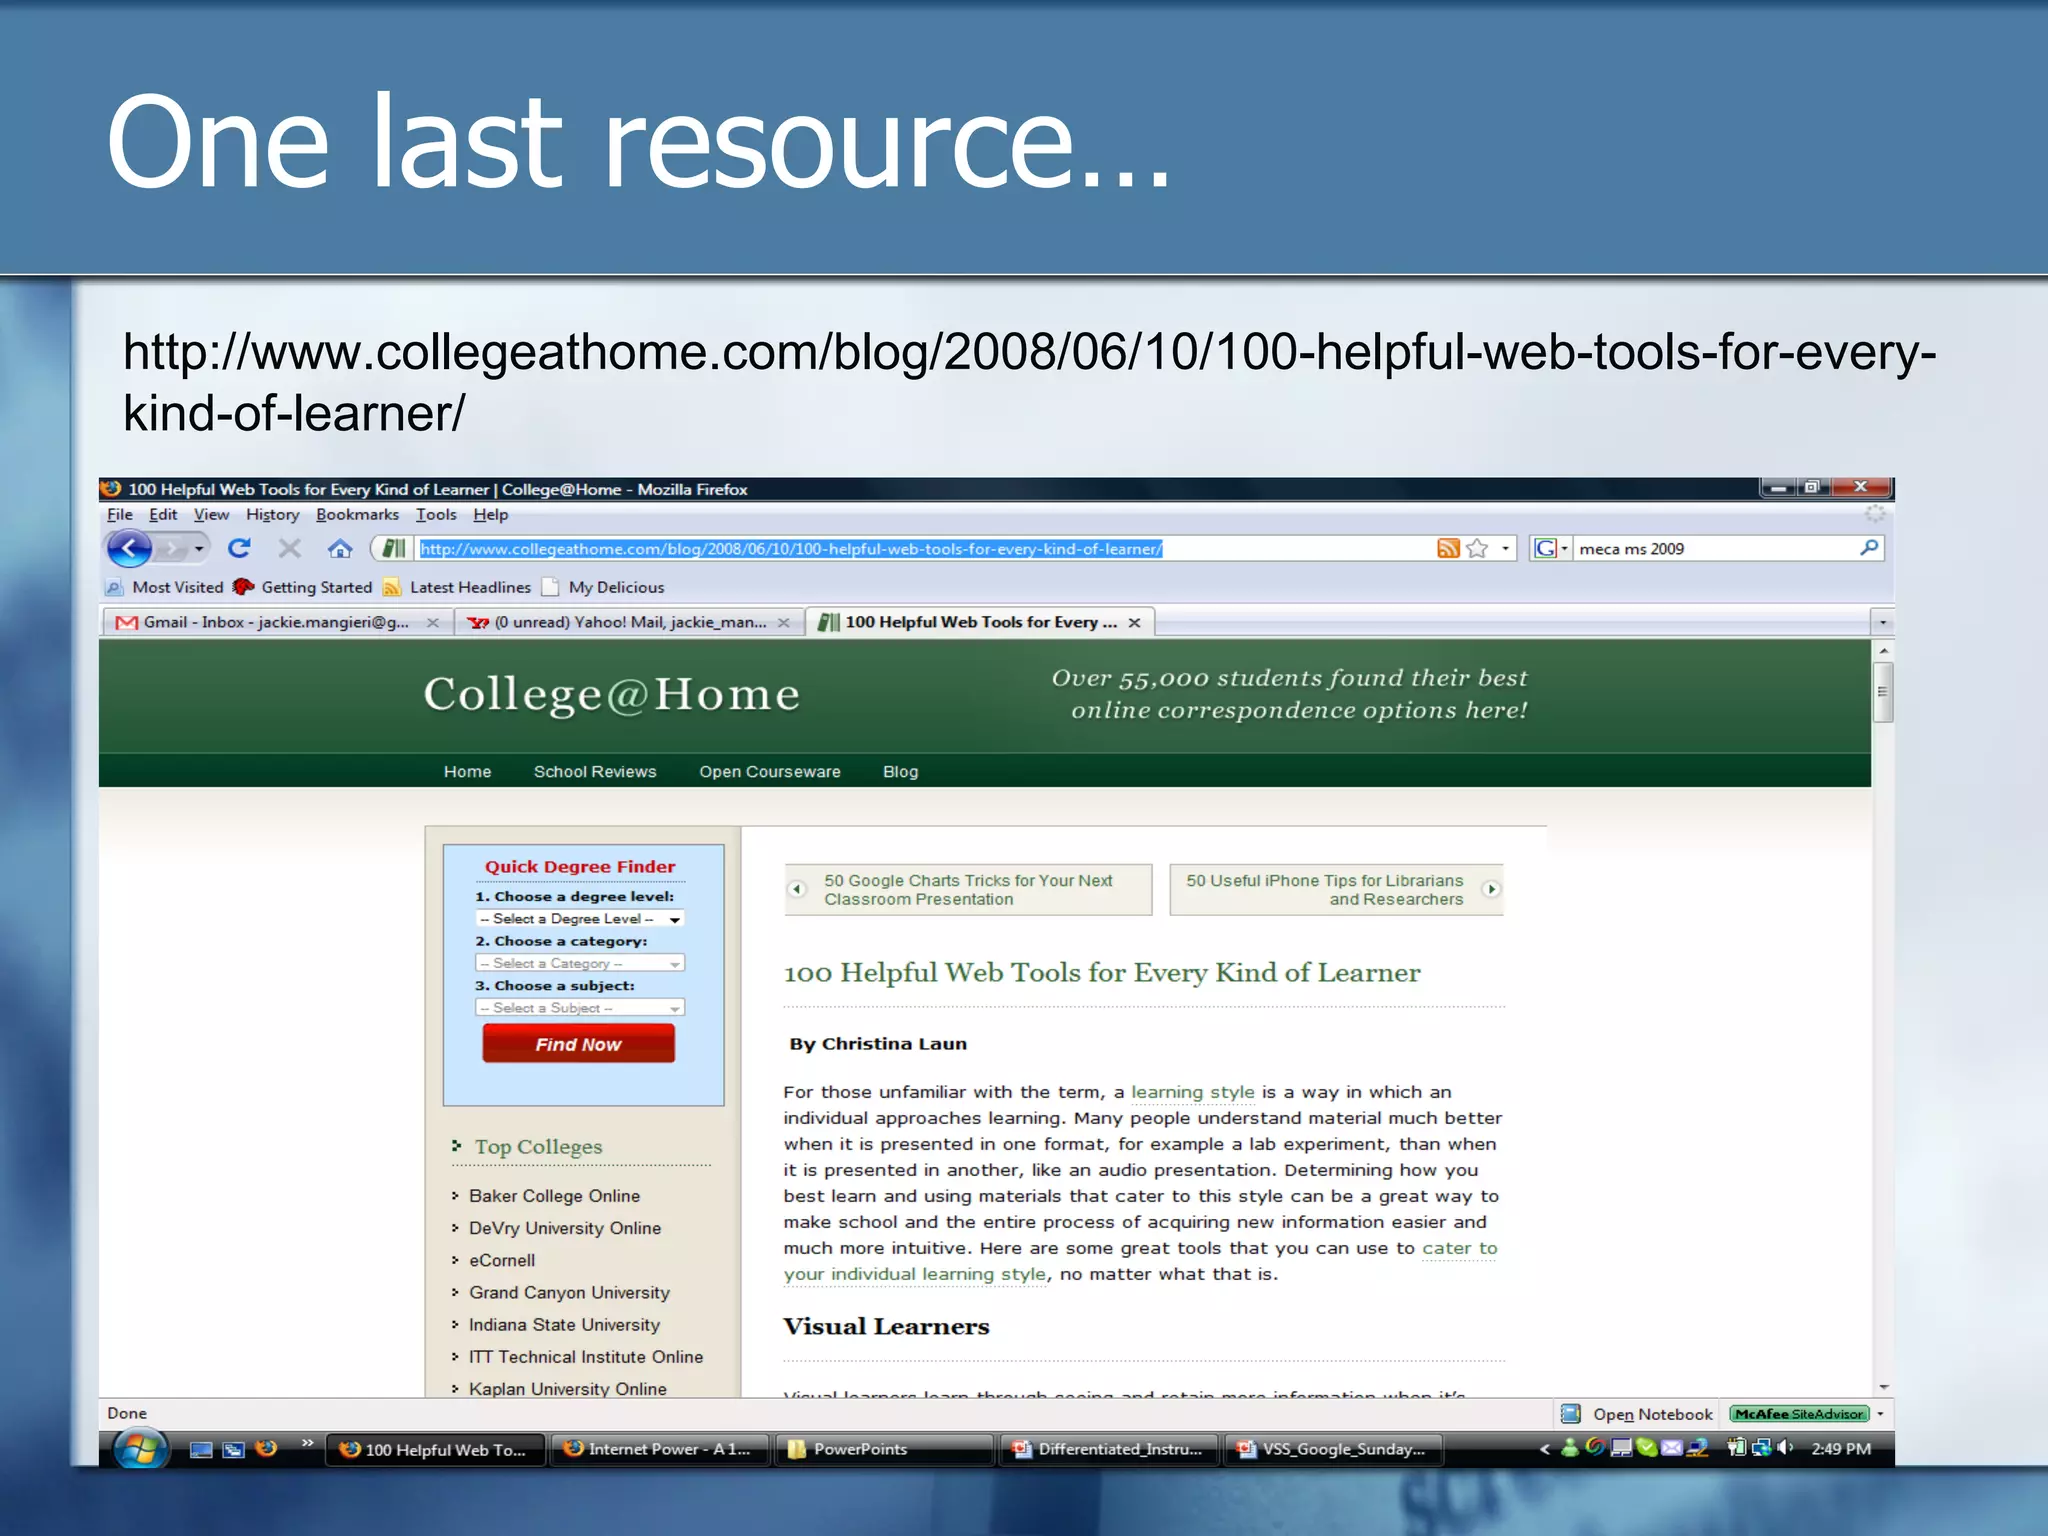Click the search magnifier icon

click(1868, 548)
